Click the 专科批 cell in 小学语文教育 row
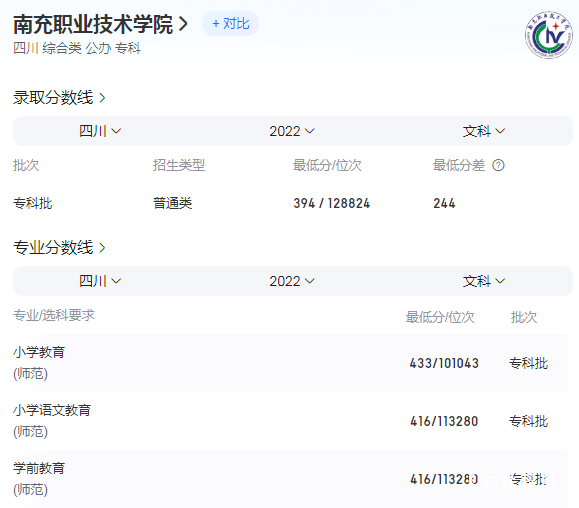 point(528,421)
